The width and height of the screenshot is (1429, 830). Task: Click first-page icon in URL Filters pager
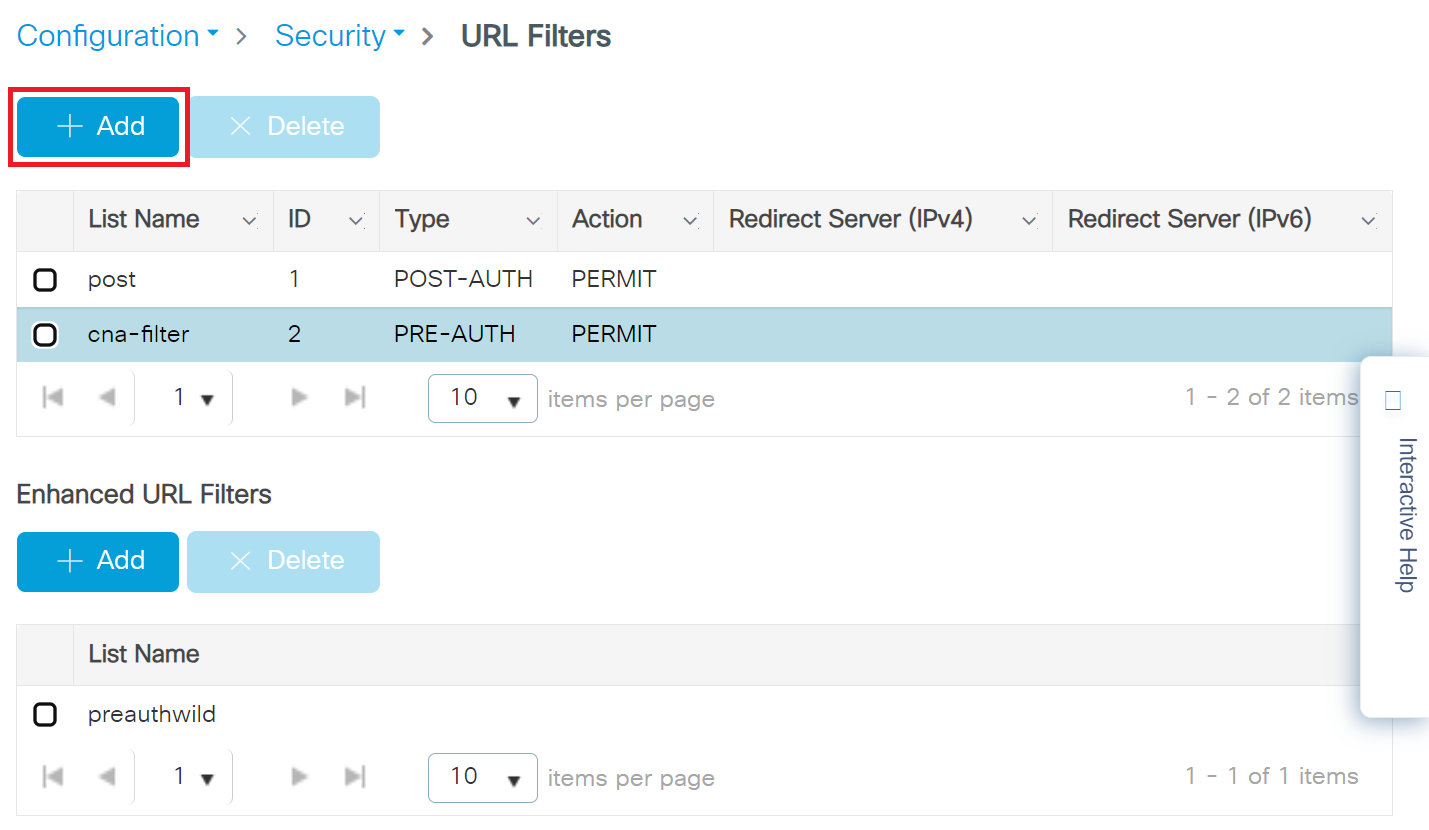[53, 398]
